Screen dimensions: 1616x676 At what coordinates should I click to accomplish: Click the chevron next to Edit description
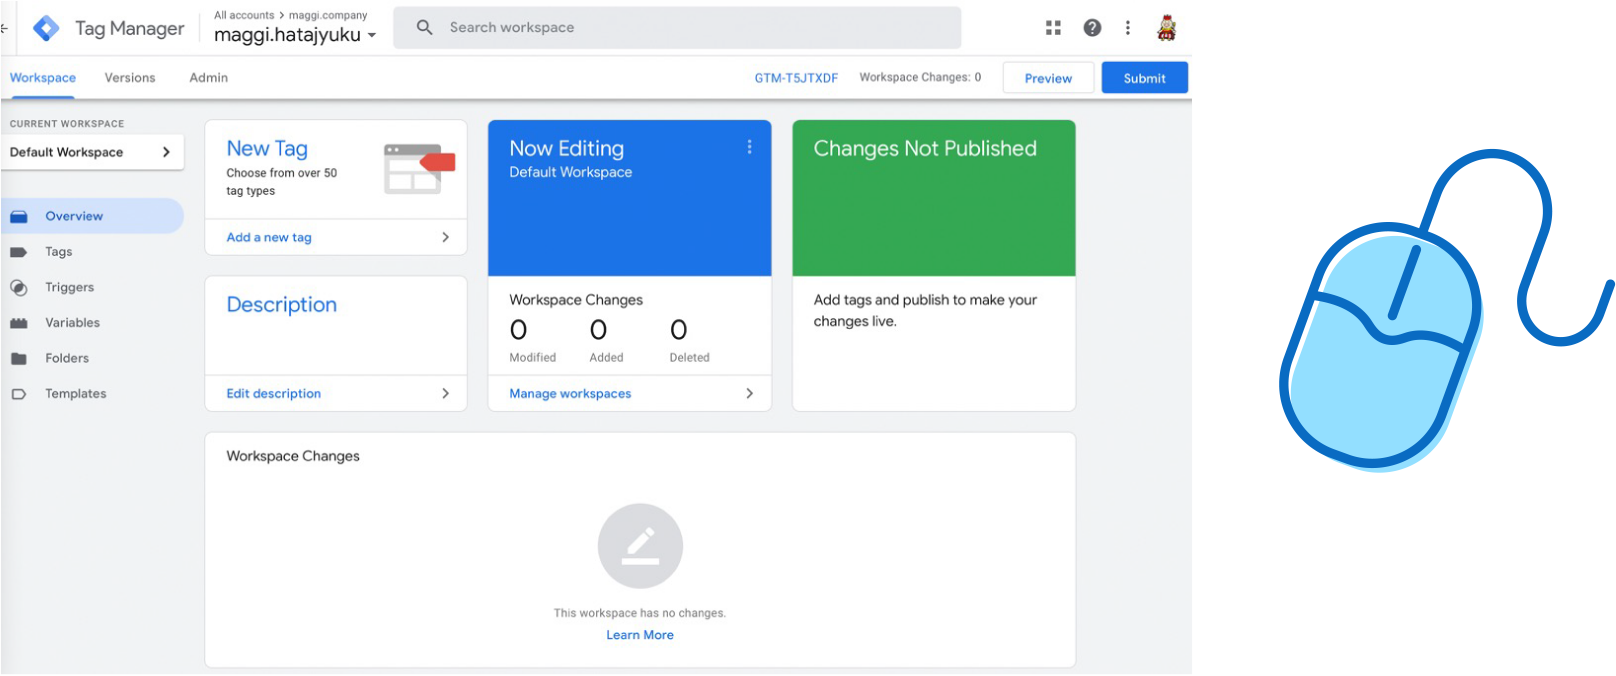445,393
